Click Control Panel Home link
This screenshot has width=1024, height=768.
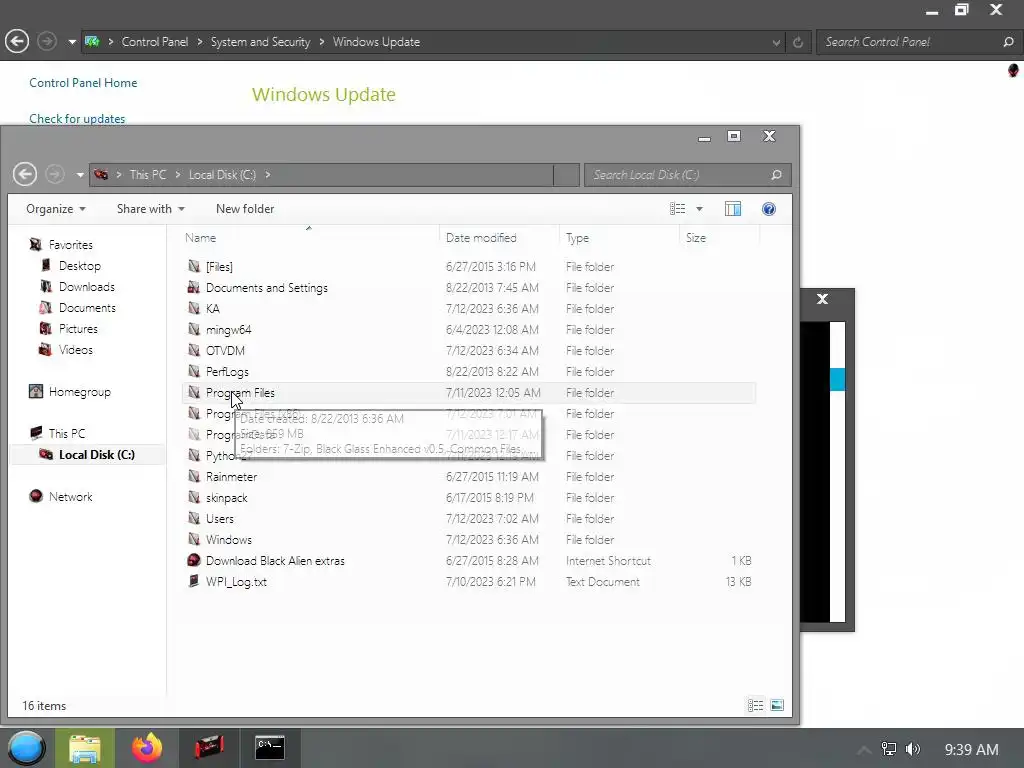(83, 83)
